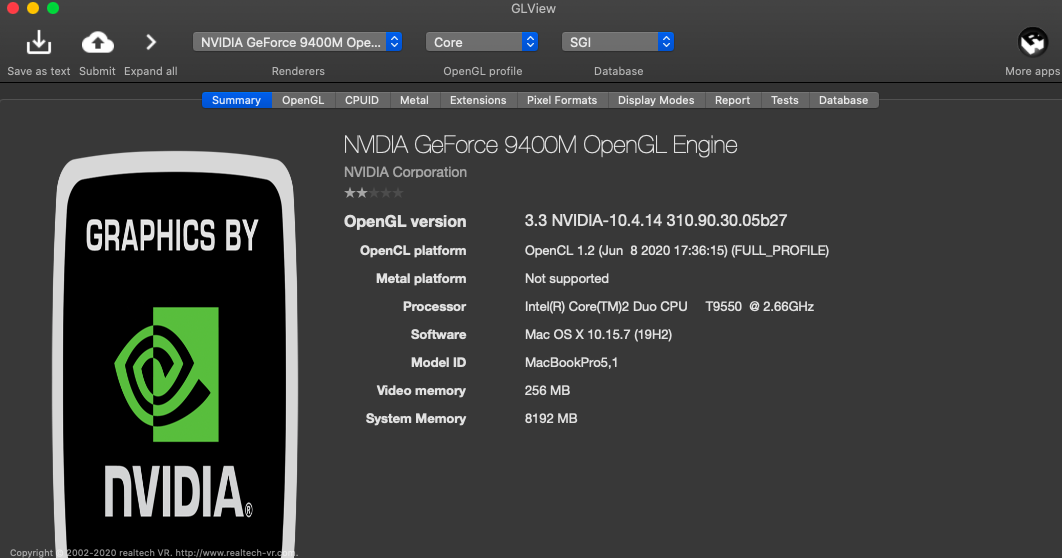The height and width of the screenshot is (558, 1062).
Task: Click the Save as text download icon
Action: click(39, 42)
